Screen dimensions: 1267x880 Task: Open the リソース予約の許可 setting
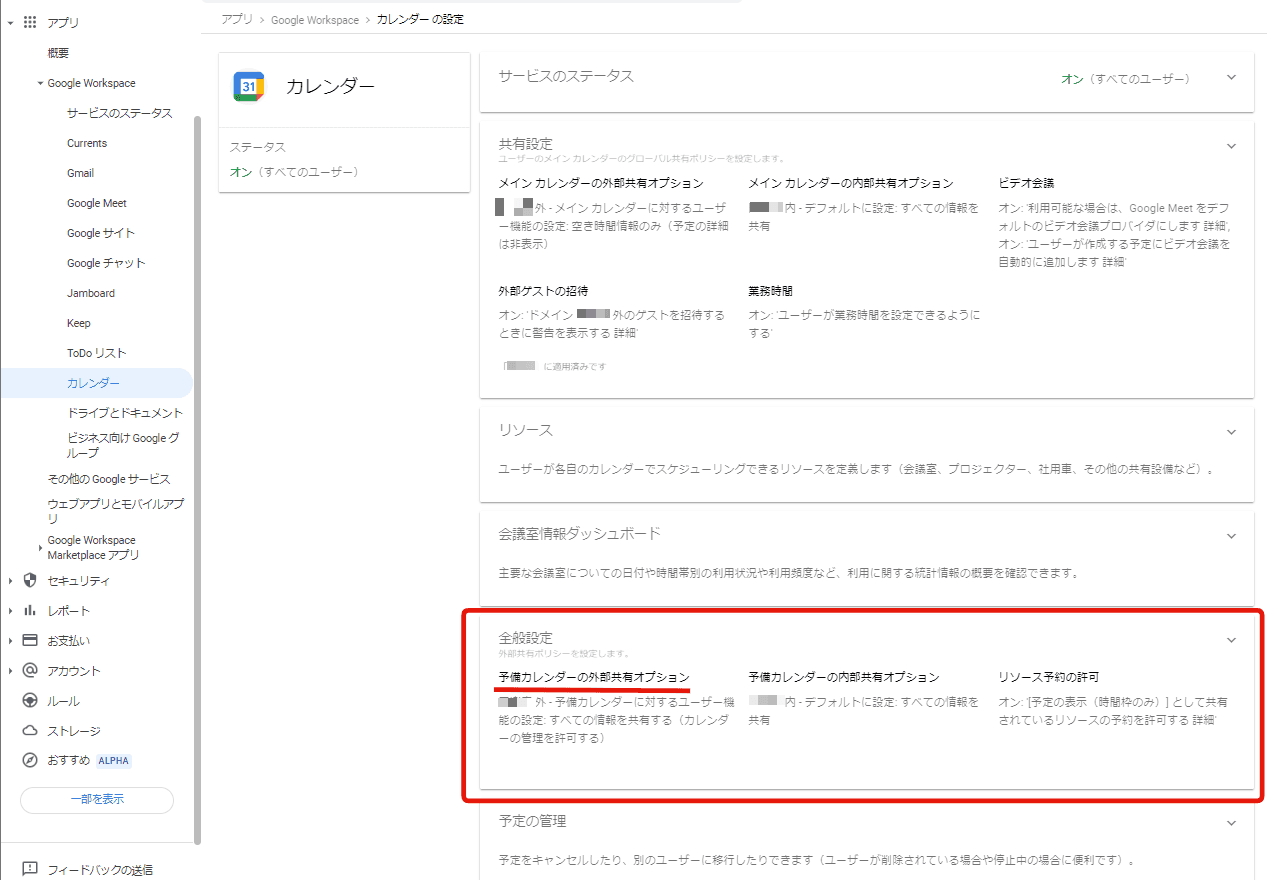pos(1049,678)
